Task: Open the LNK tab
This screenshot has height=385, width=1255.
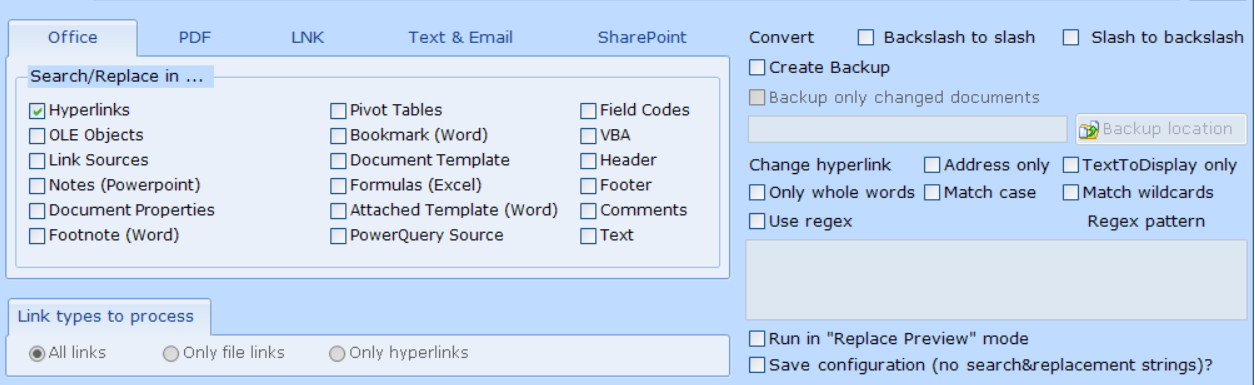Action: 307,38
